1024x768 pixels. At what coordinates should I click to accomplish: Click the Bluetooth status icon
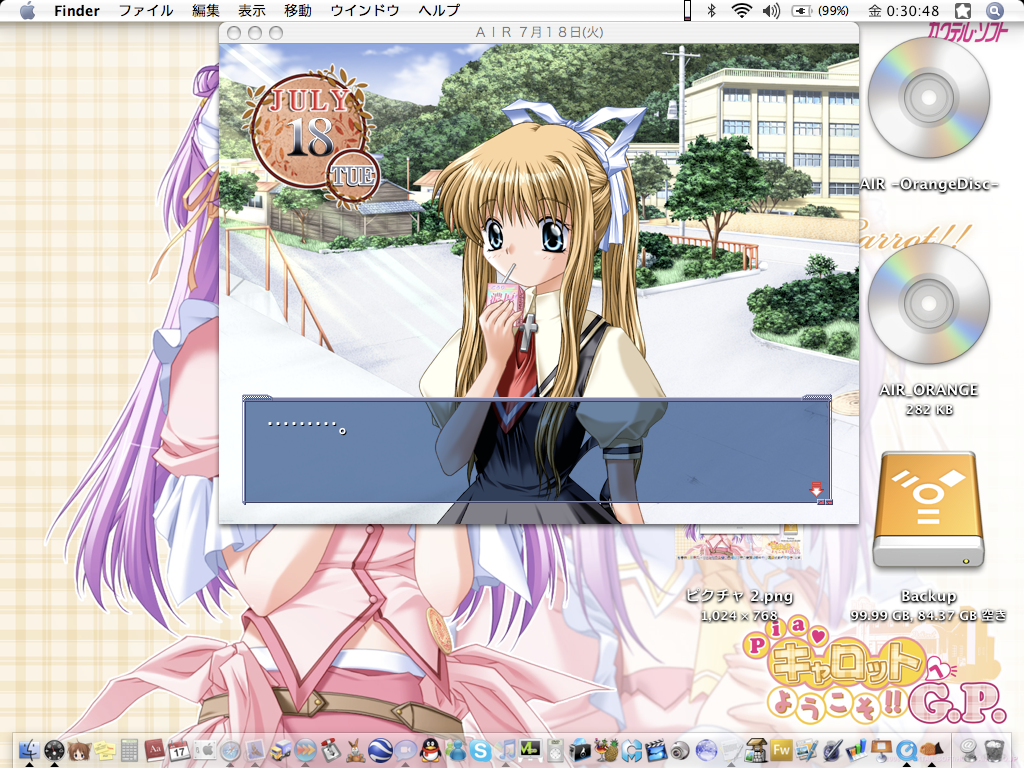[x=712, y=10]
